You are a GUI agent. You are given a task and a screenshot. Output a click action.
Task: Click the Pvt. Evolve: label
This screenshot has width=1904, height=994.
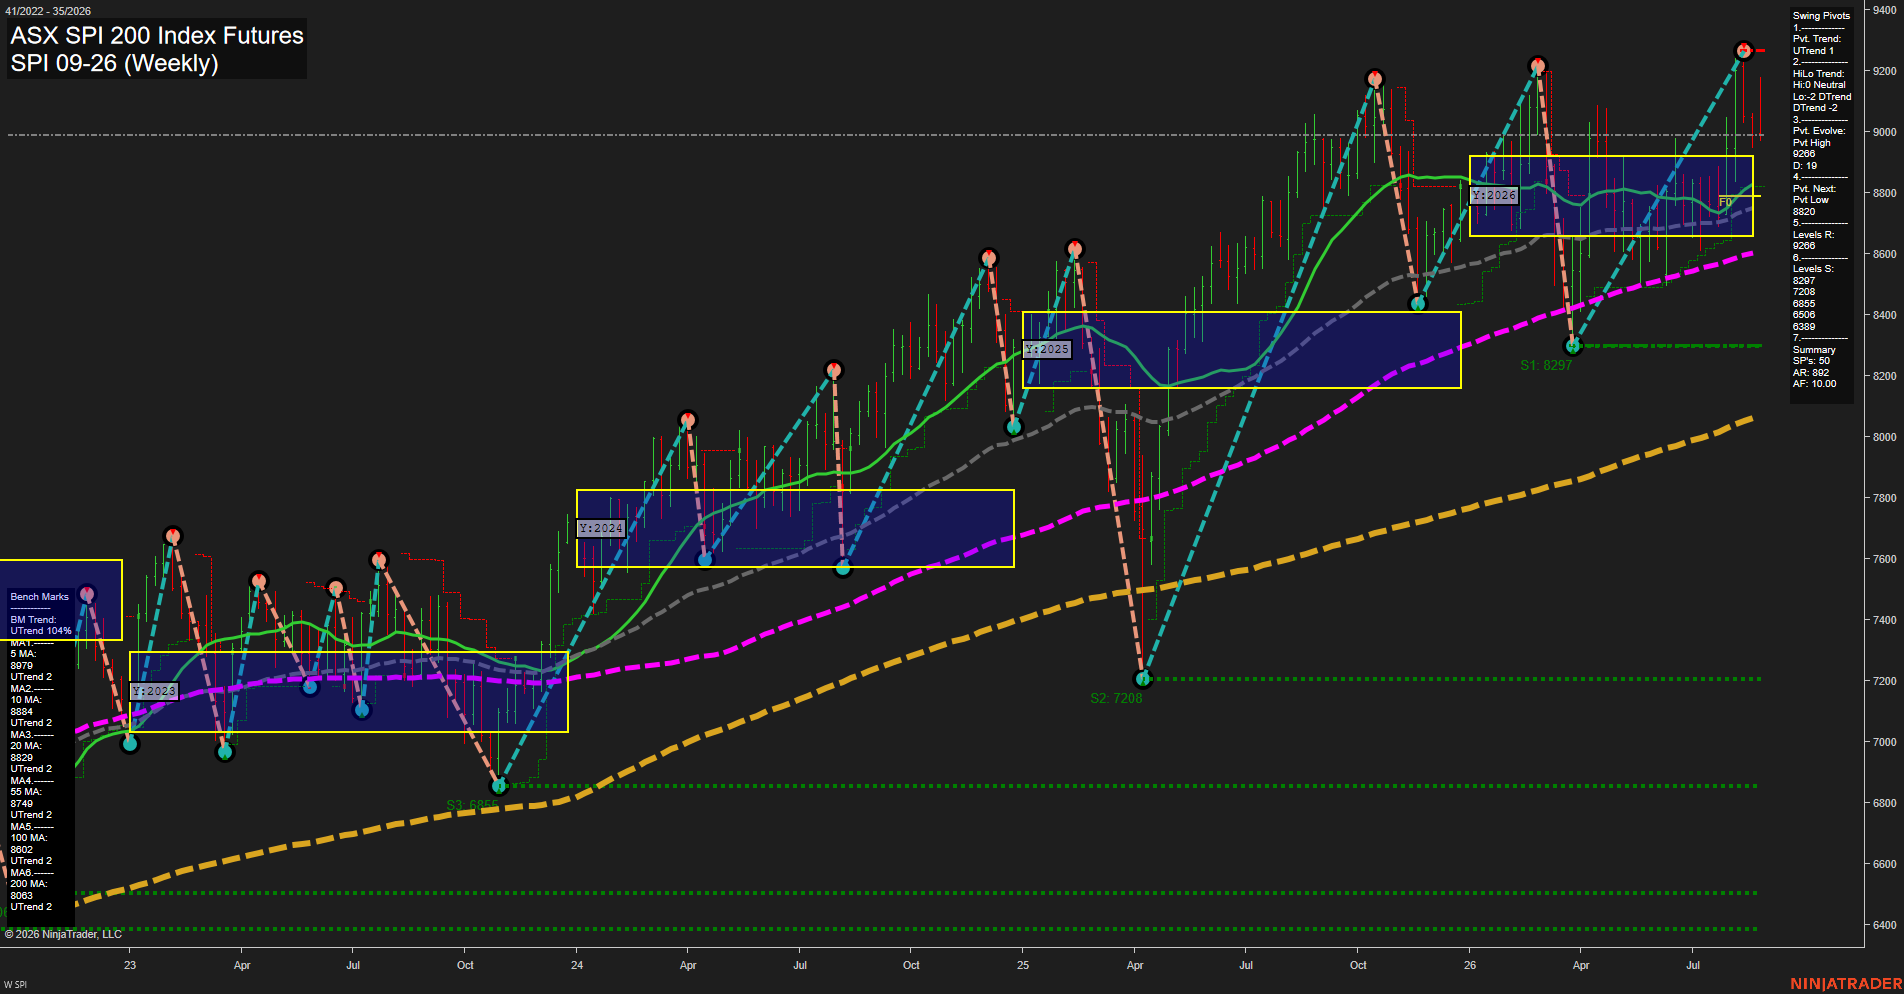[1819, 131]
